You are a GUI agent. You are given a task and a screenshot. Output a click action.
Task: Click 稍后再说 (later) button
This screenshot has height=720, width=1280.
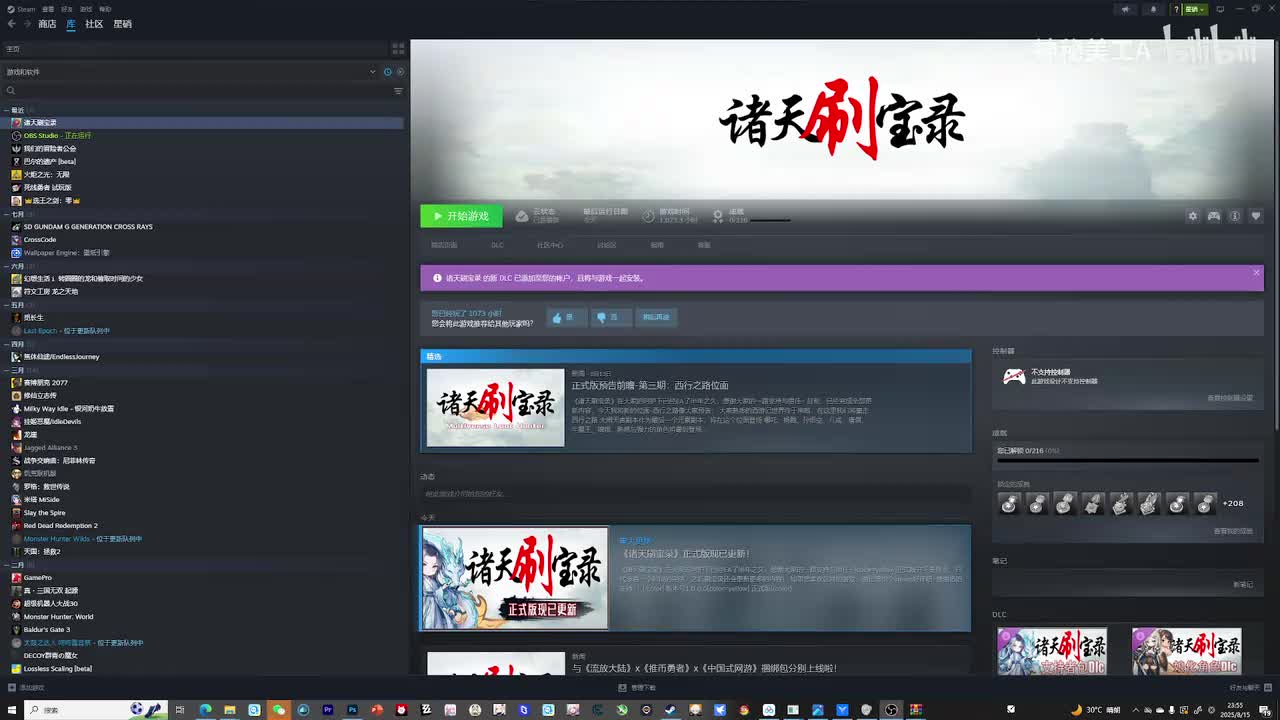(656, 317)
